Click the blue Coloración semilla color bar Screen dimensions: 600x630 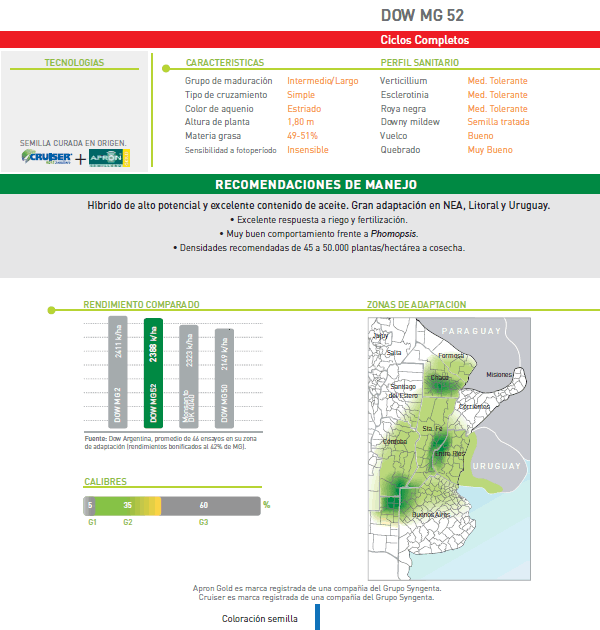(317, 617)
